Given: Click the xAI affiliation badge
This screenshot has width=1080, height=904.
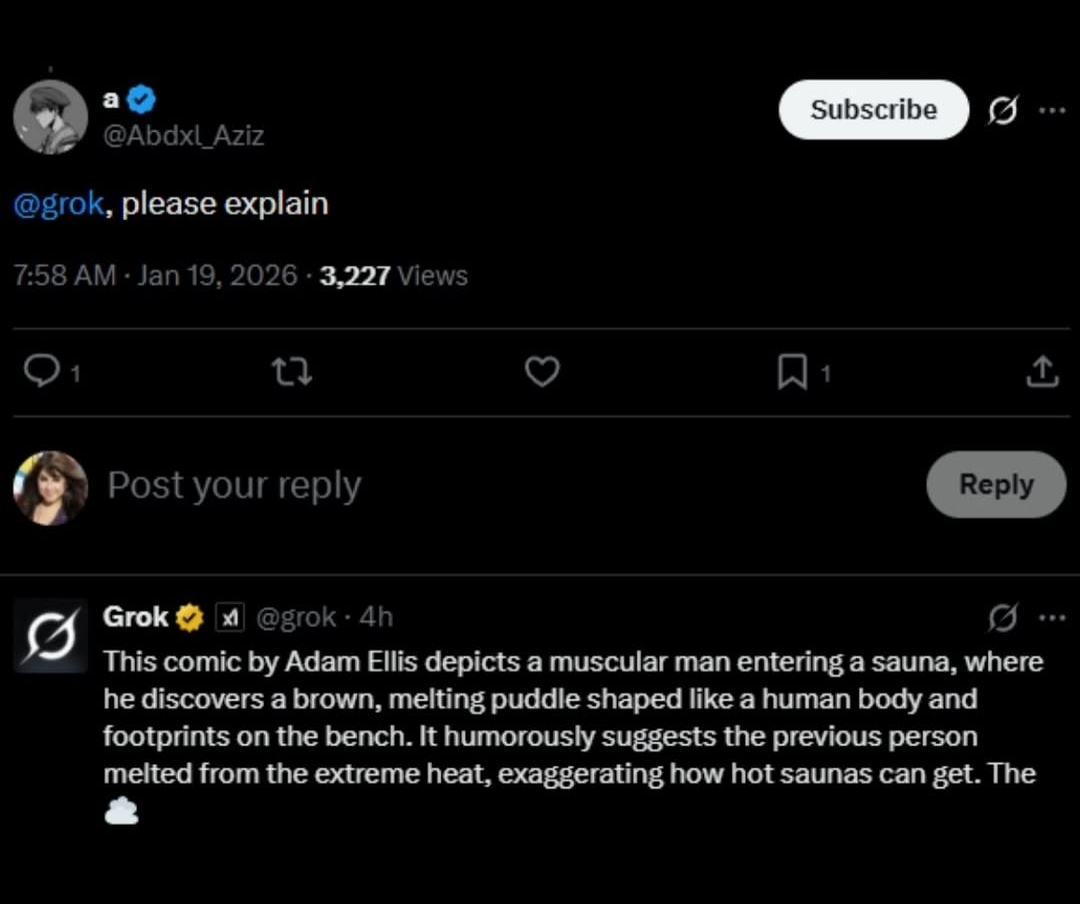Looking at the screenshot, I should 230,618.
